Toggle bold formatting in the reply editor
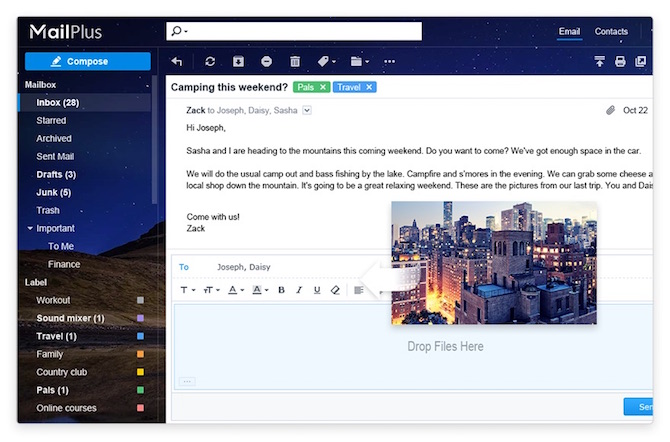Screen dimensions: 670x442 (x=281, y=290)
